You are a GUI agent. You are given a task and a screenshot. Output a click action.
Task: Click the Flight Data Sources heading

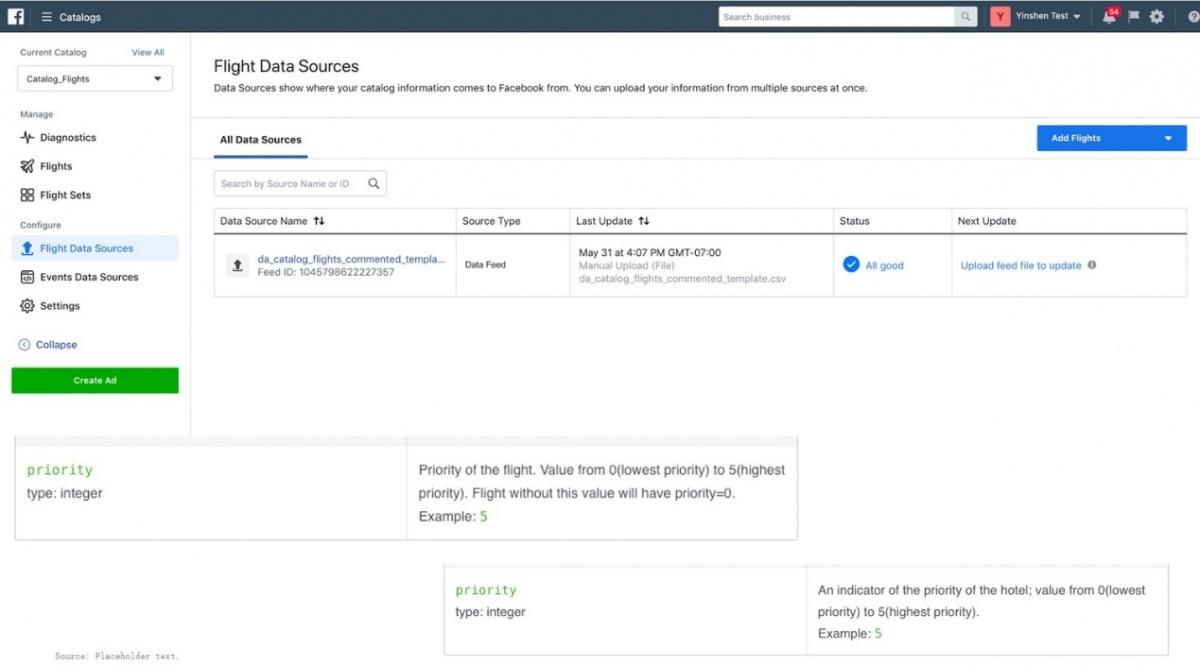pyautogui.click(x=286, y=67)
